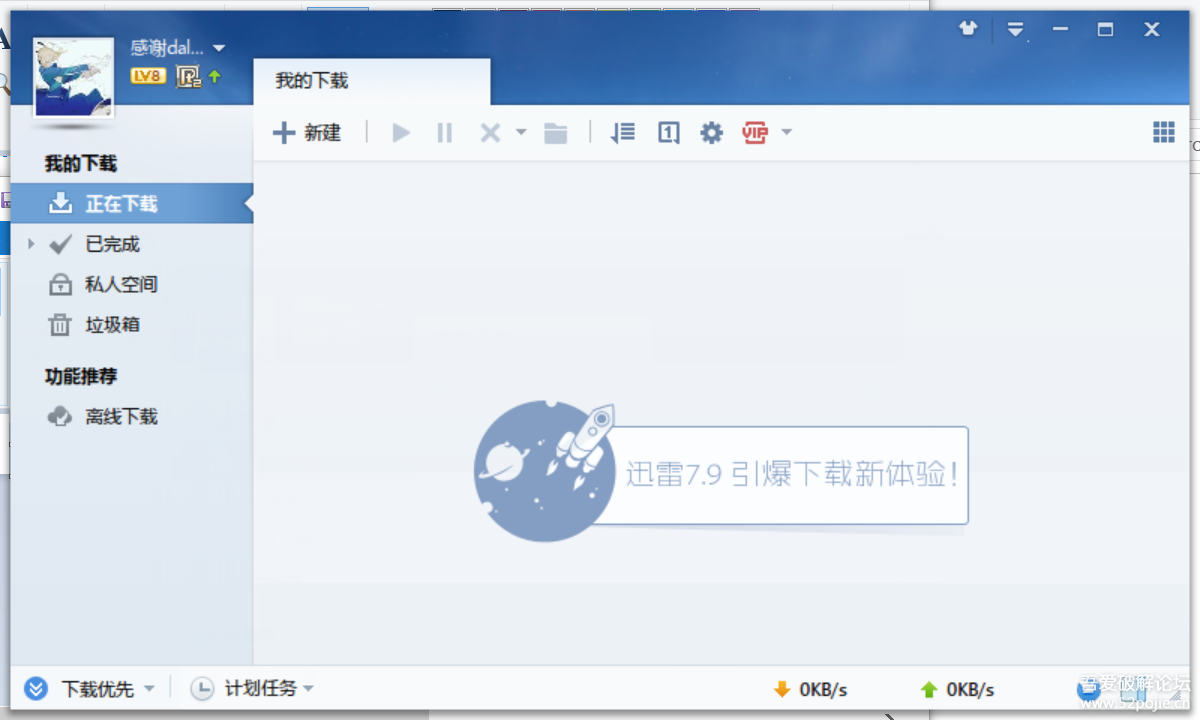Click the LV8 level badge
The height and width of the screenshot is (720, 1200).
(147, 76)
